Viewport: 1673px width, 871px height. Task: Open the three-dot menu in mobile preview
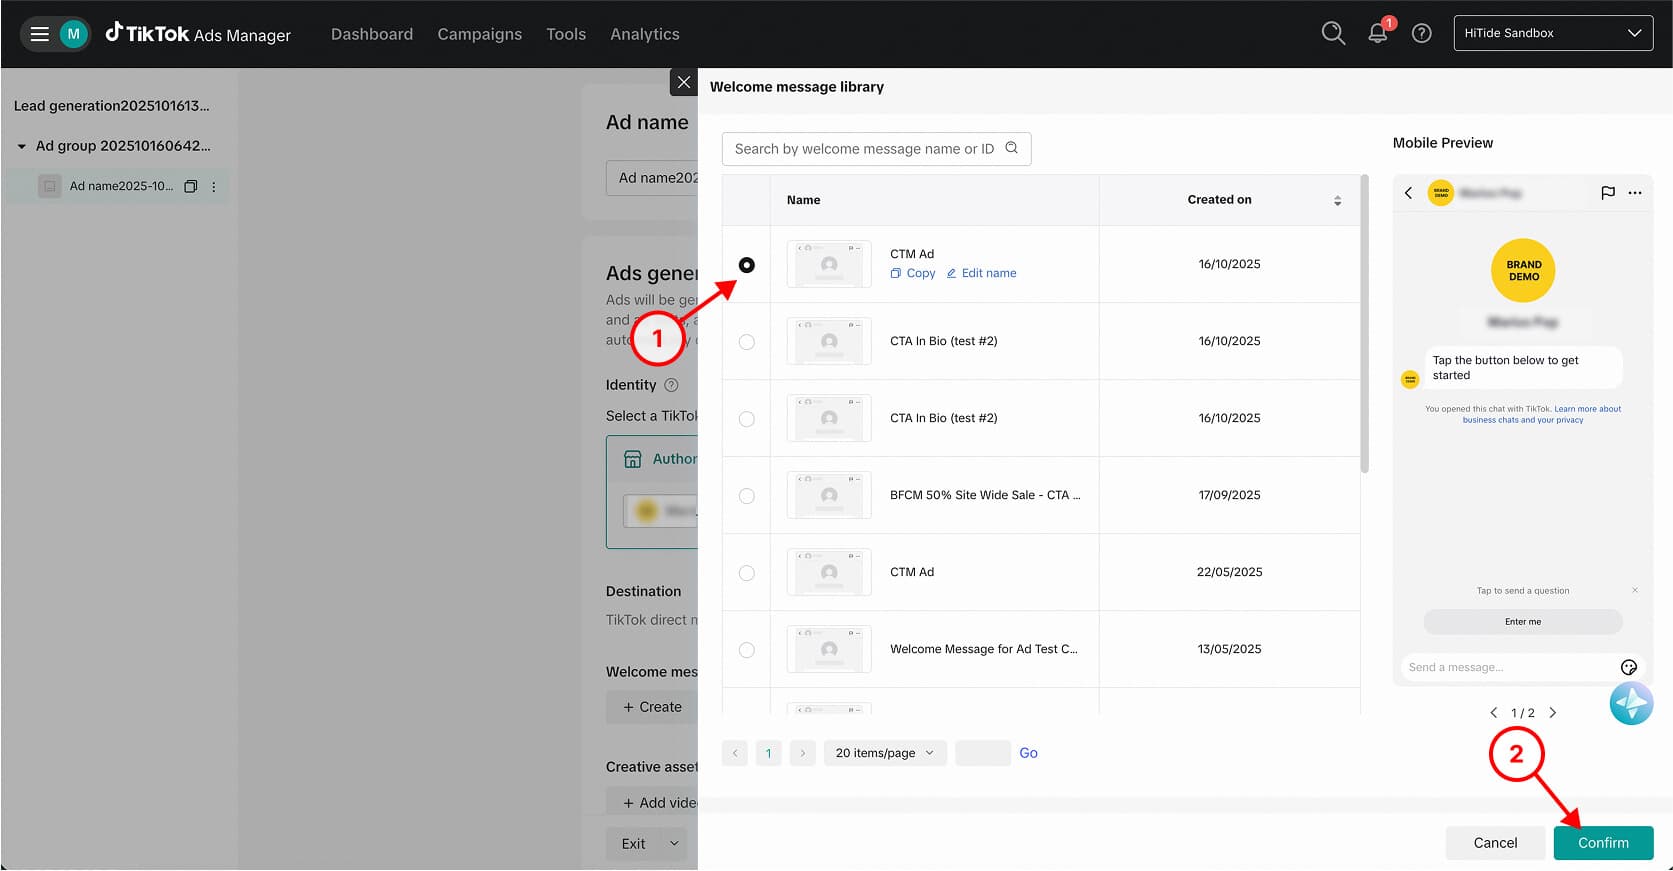point(1635,193)
